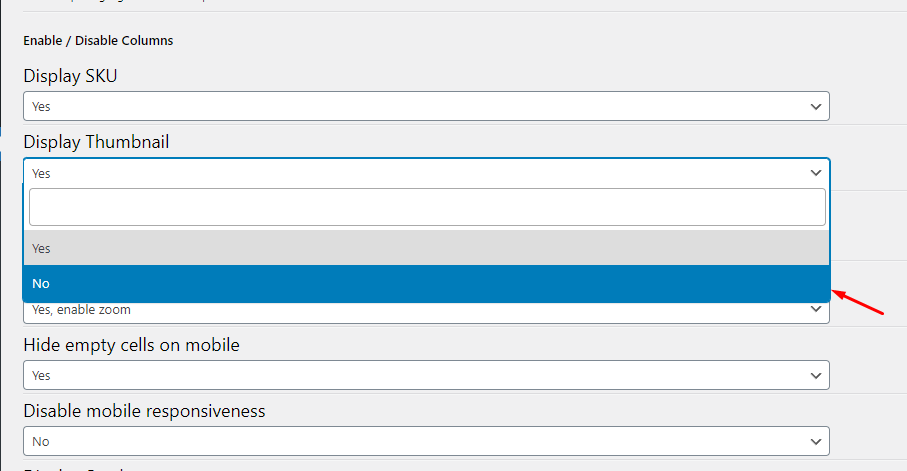Click the 'Display SKU' field label
The width and height of the screenshot is (907, 471).
coord(71,76)
